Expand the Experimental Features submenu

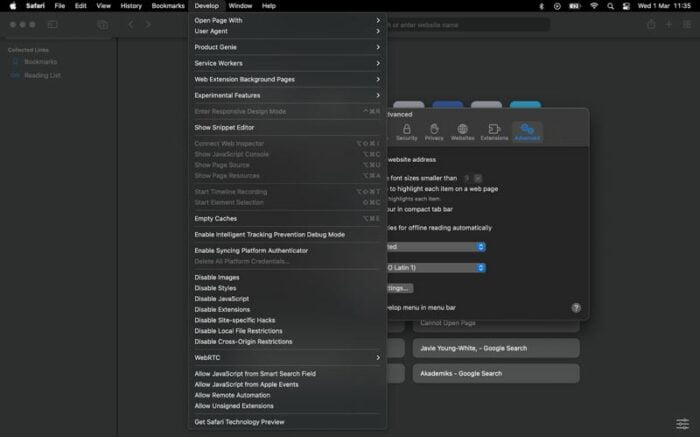pyautogui.click(x=287, y=95)
